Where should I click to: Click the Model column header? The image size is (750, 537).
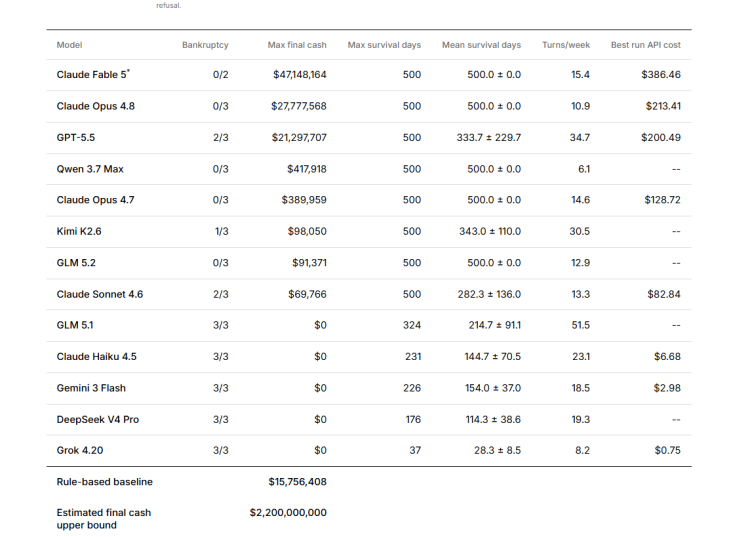69,45
